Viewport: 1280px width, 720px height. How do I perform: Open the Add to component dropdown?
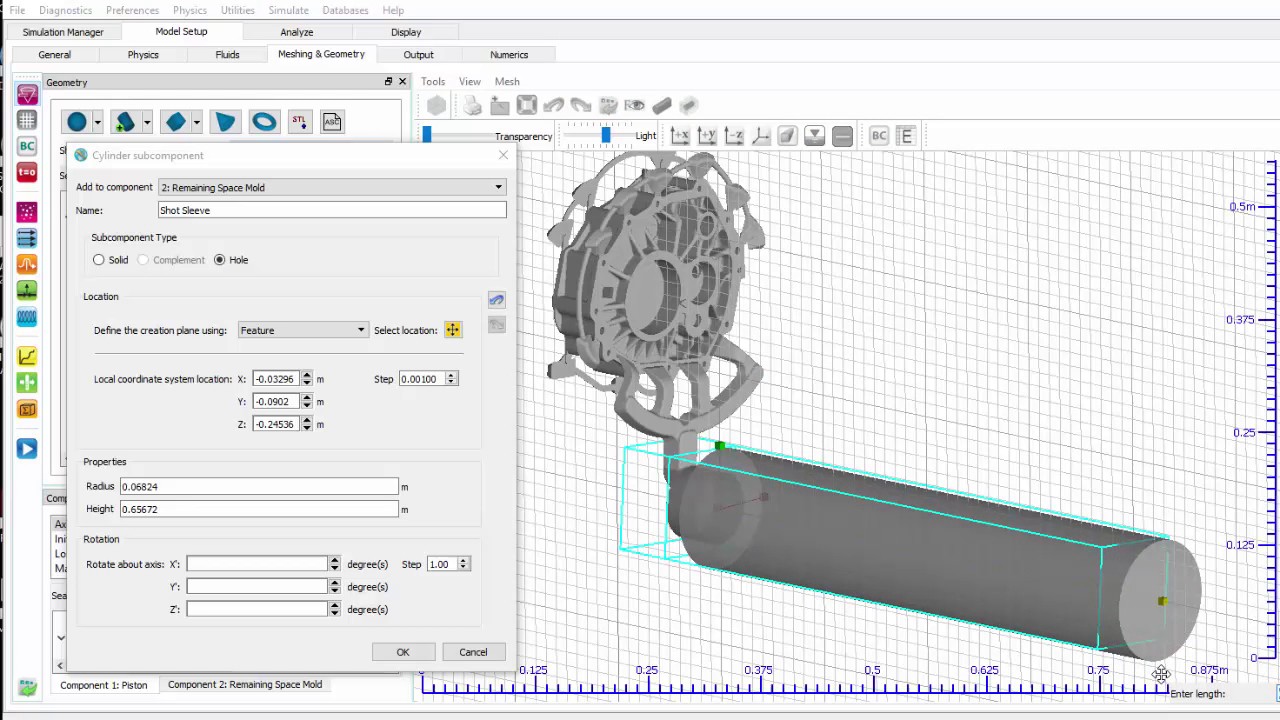click(x=333, y=187)
